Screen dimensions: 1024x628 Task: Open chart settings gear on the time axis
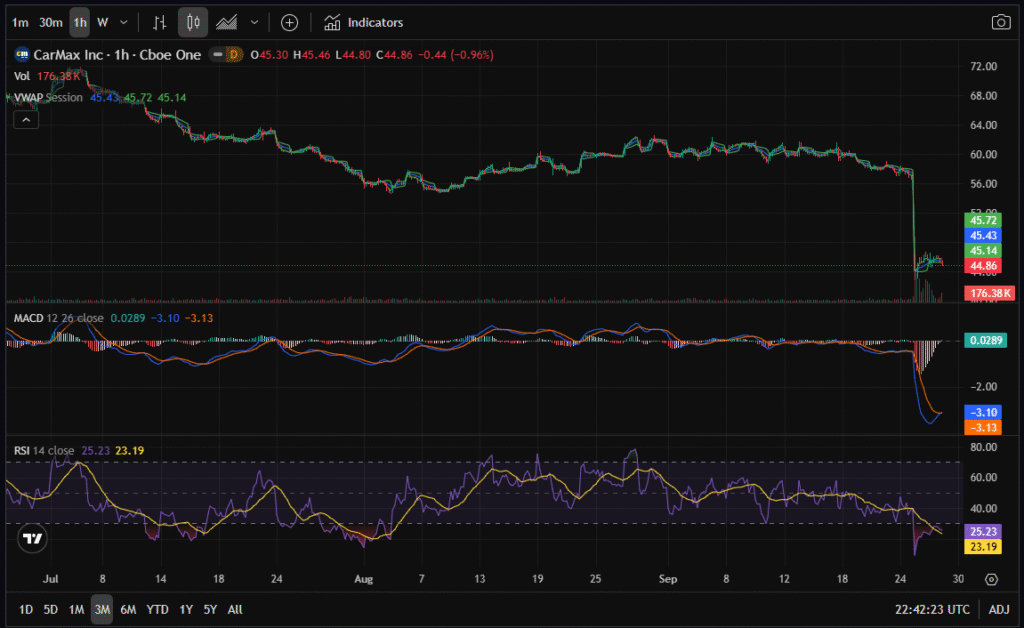991,579
